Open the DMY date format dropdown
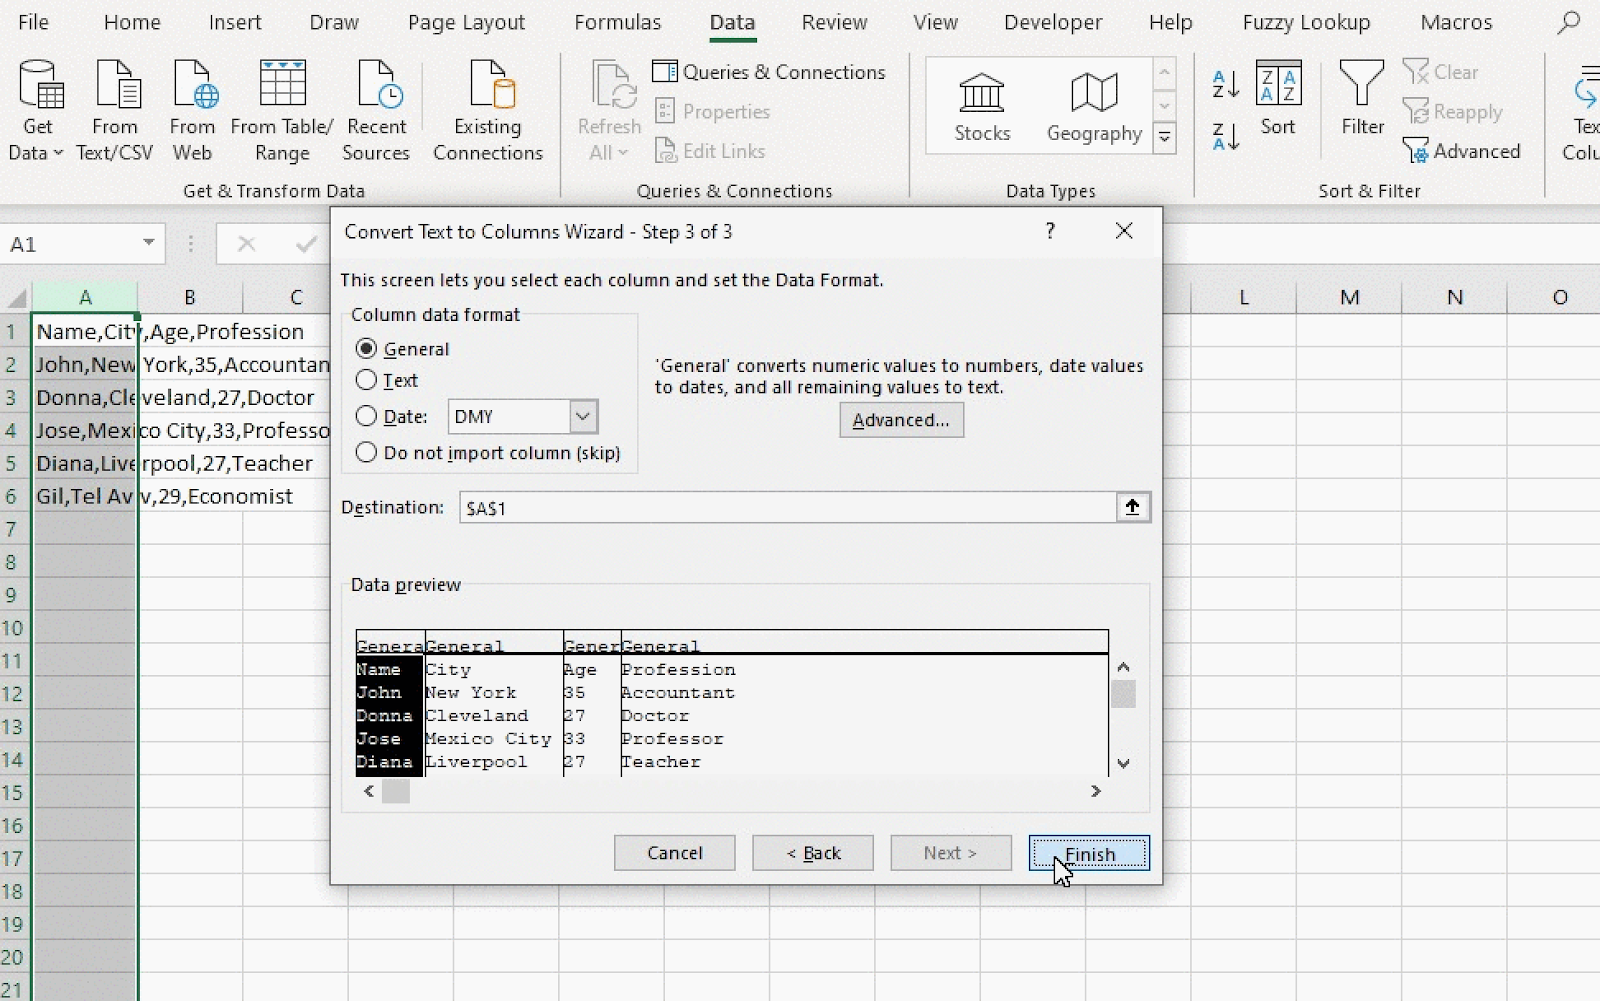The image size is (1600, 1001). pyautogui.click(x=583, y=417)
